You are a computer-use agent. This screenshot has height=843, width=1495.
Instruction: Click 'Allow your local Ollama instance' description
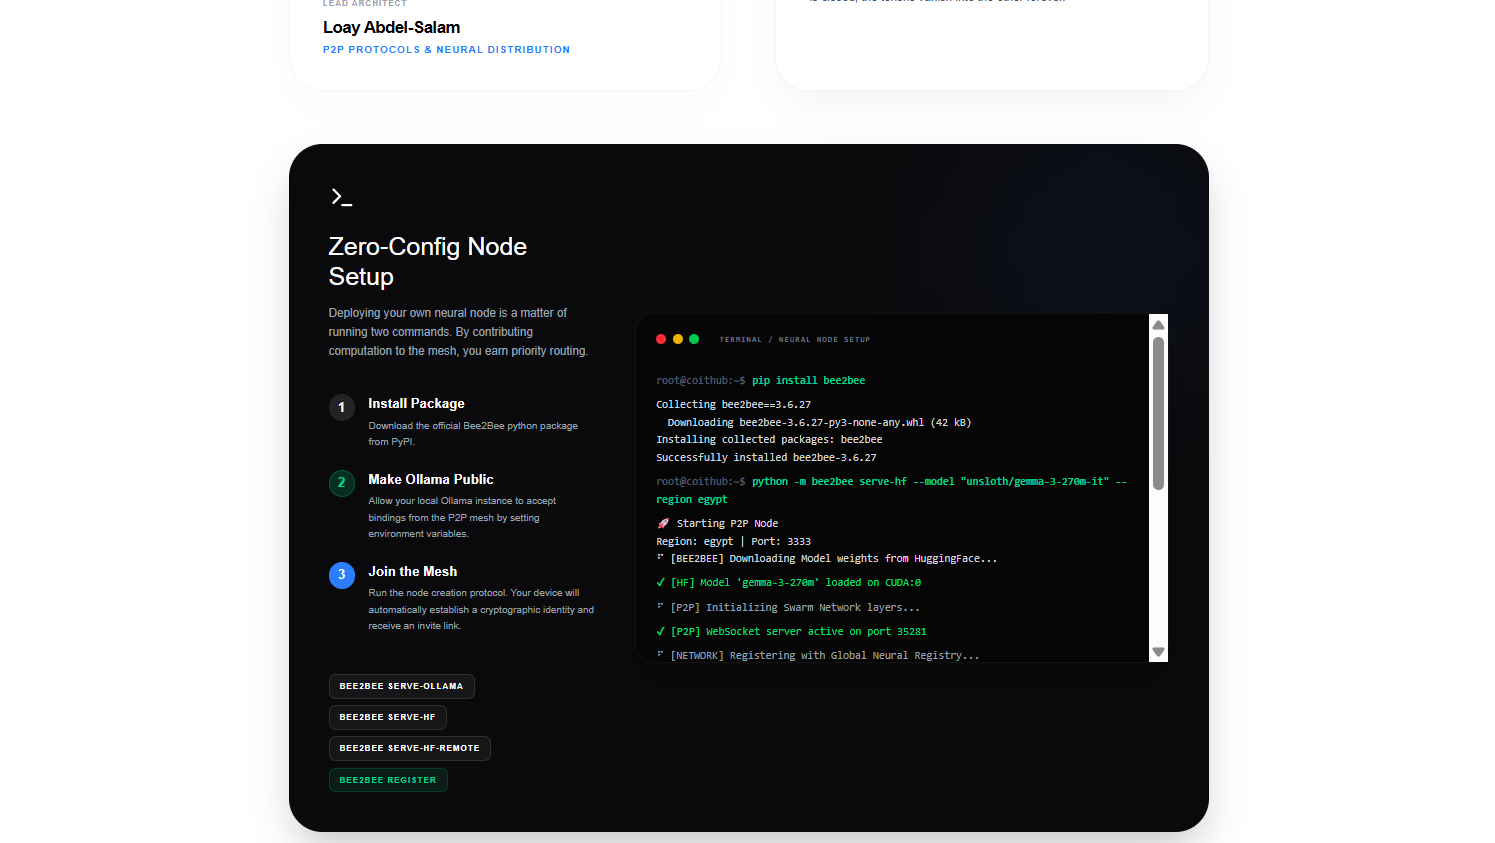click(462, 518)
